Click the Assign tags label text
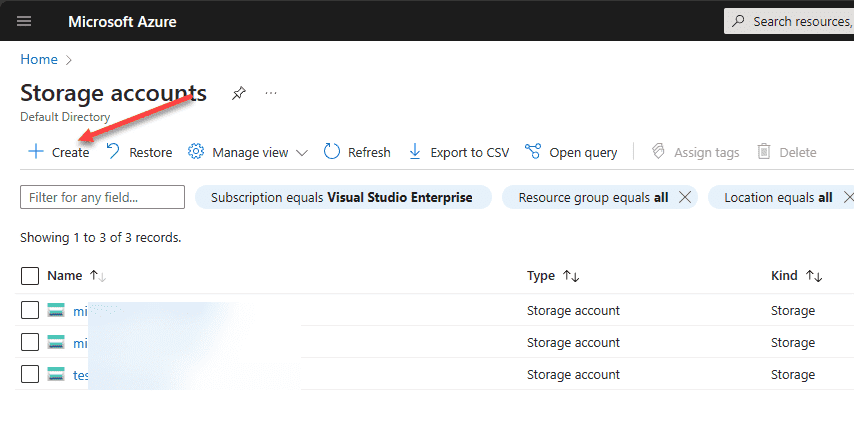This screenshot has height=444, width=854. (707, 153)
